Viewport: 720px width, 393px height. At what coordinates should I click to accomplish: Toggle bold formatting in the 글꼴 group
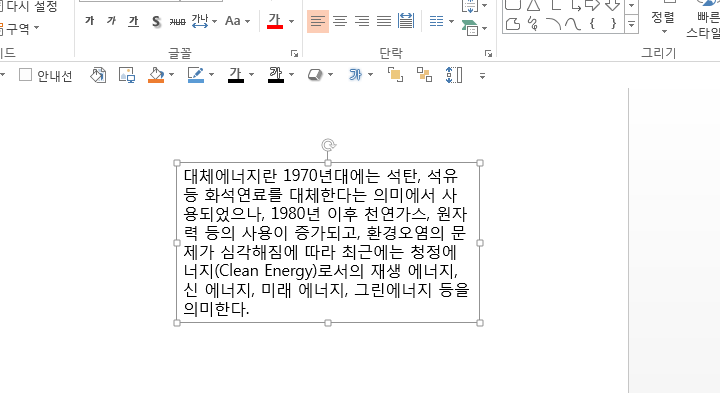[90, 21]
